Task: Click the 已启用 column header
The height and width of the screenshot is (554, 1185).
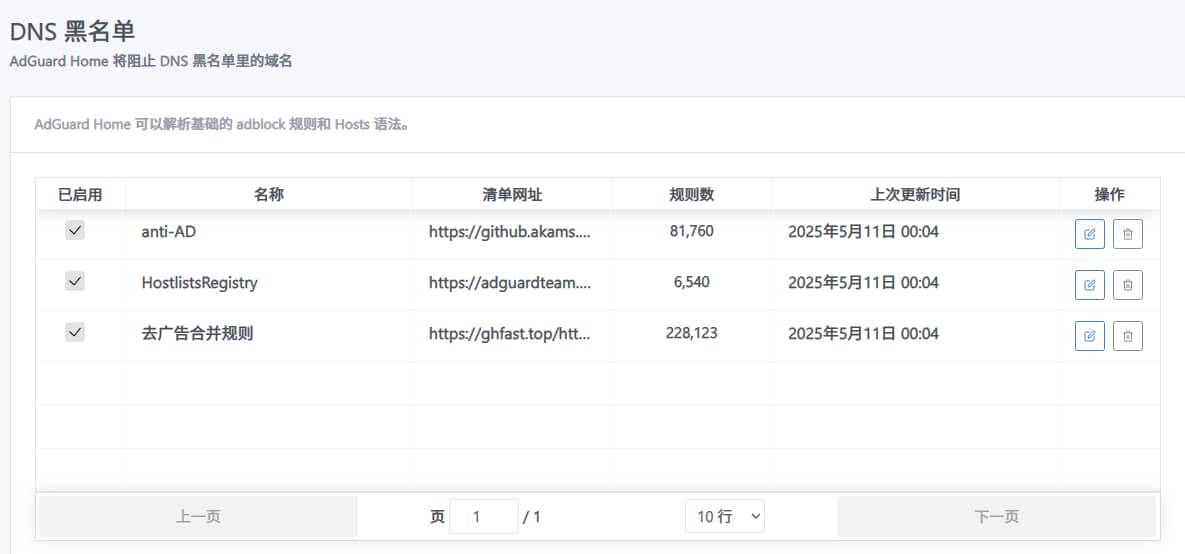Action: pyautogui.click(x=80, y=194)
